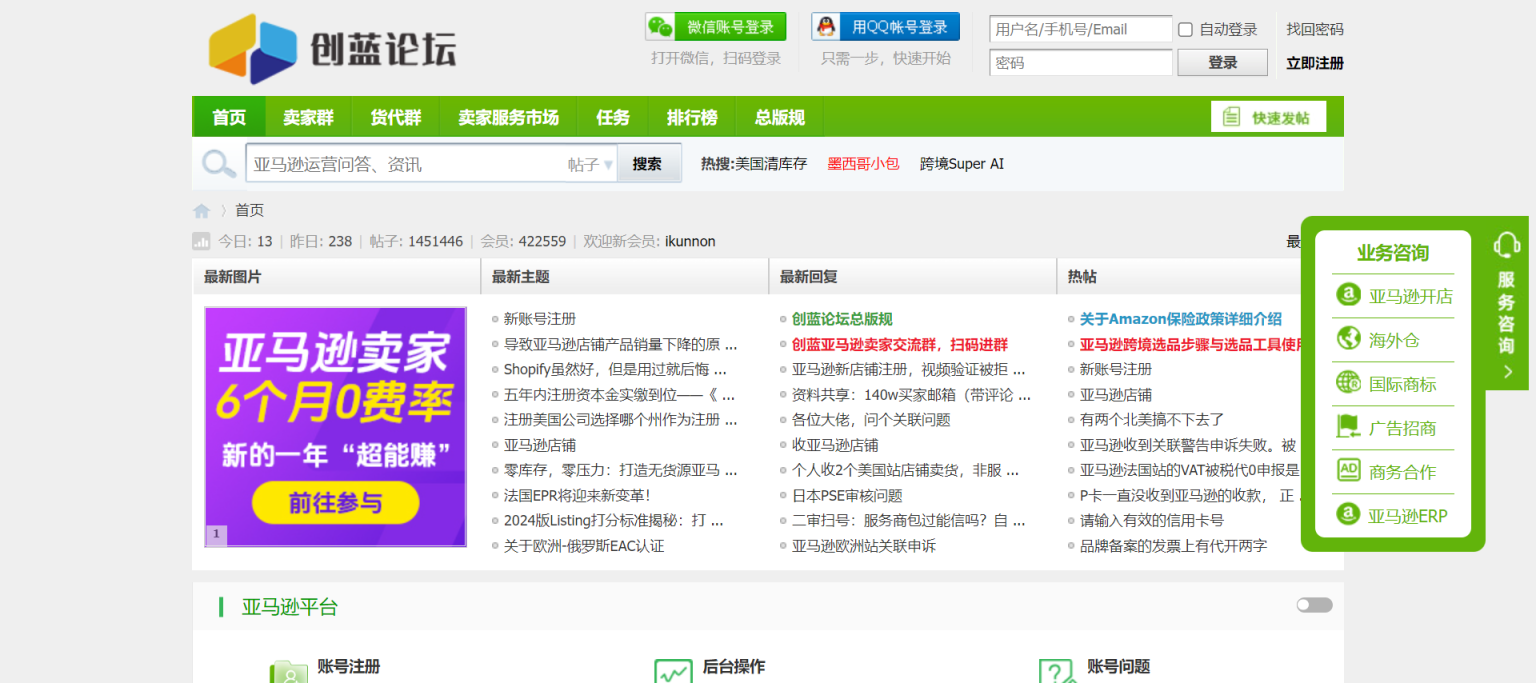Open the 帖子 search type dropdown
The image size is (1536, 683).
(590, 163)
